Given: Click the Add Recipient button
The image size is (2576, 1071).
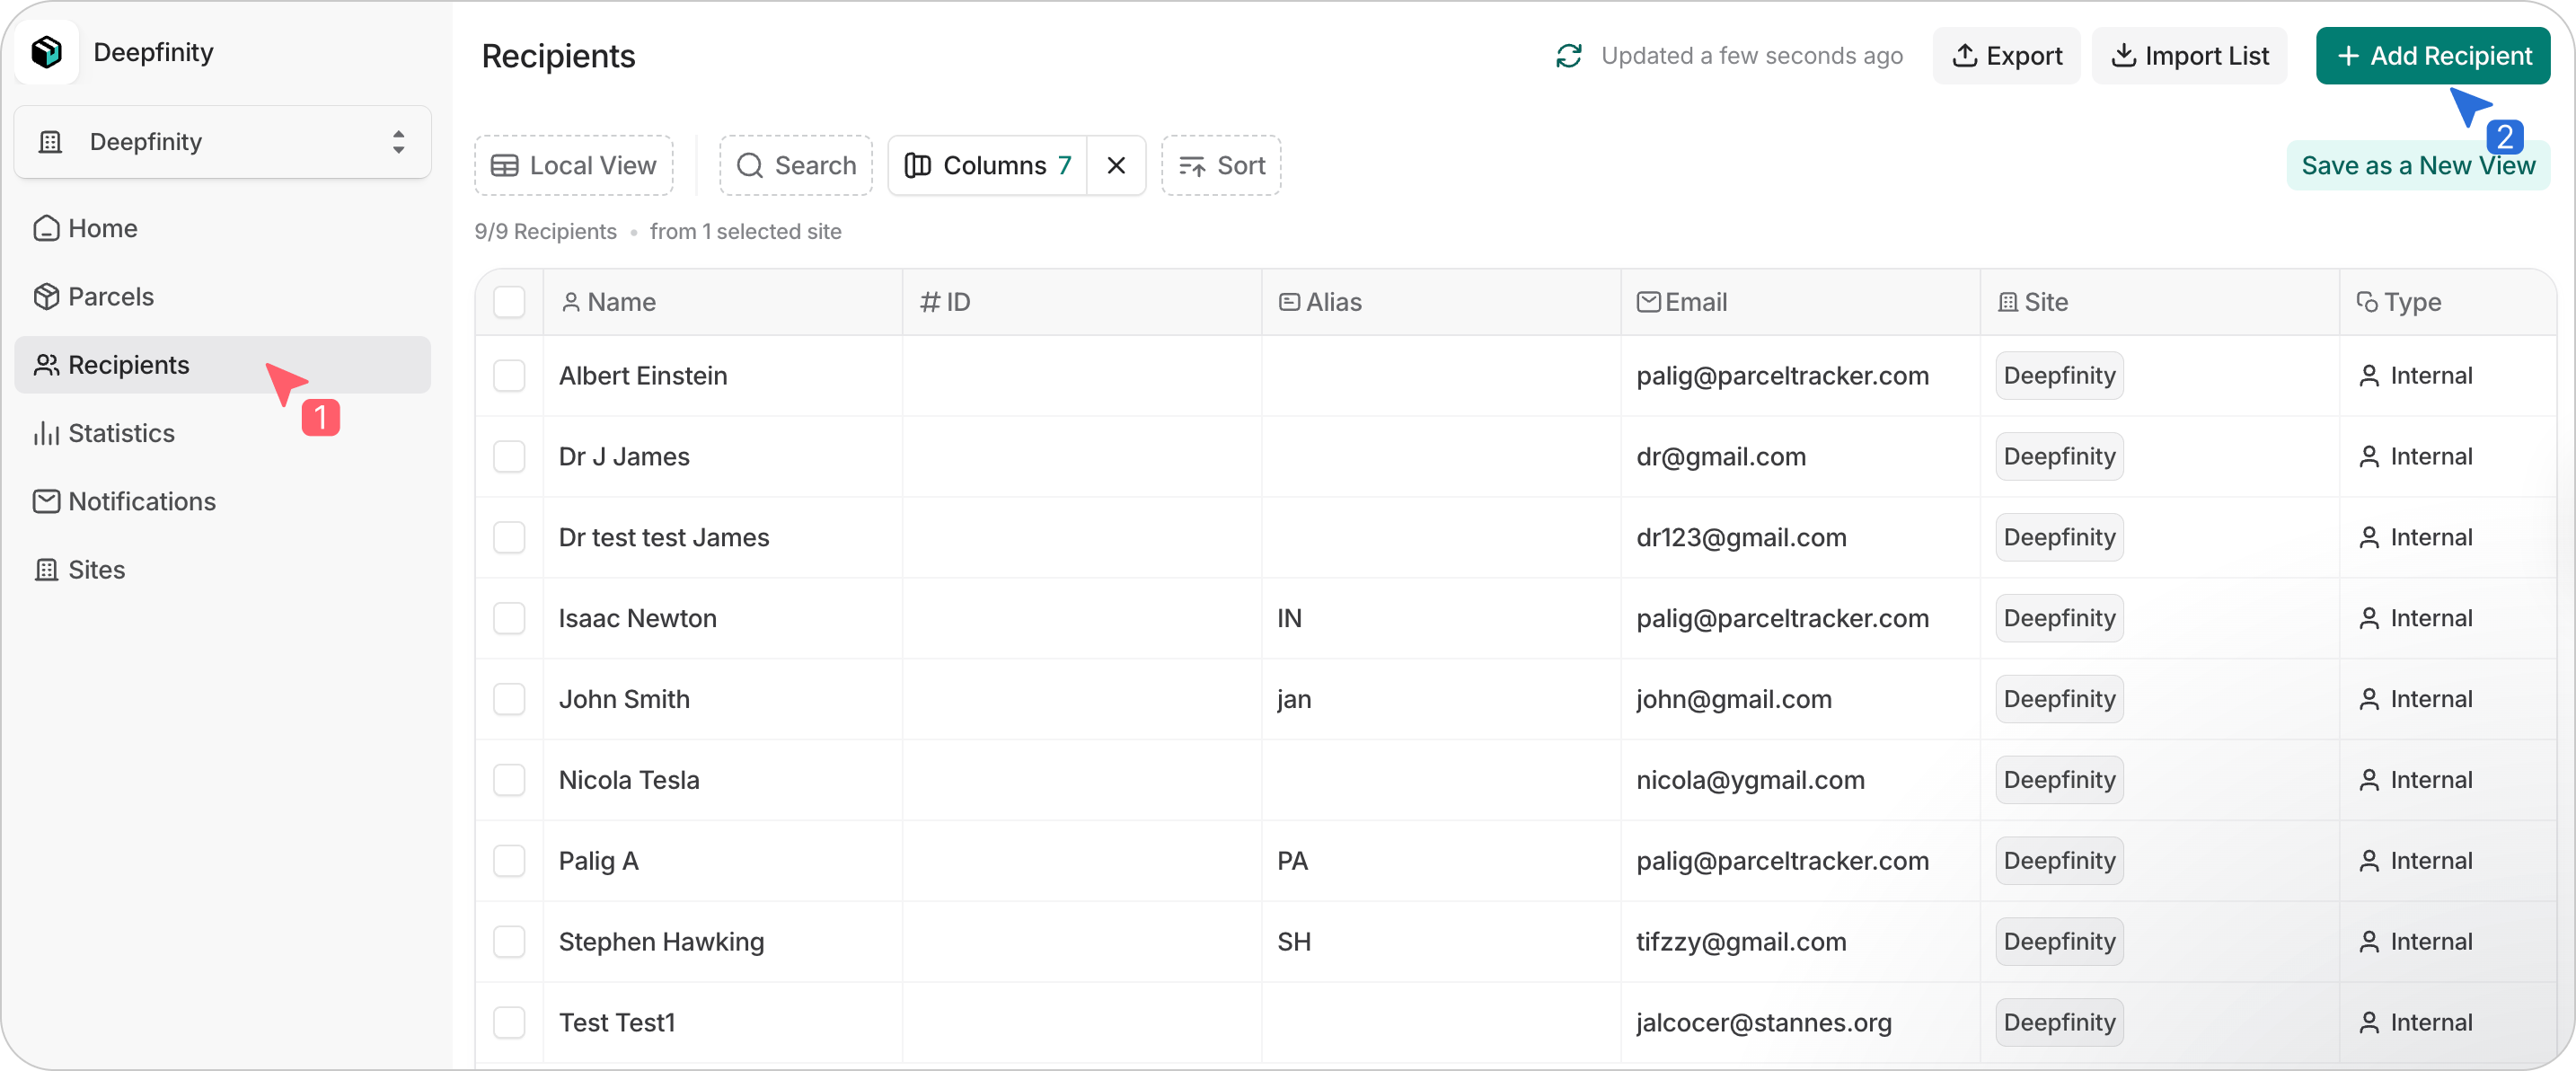Looking at the screenshot, I should pos(2432,56).
